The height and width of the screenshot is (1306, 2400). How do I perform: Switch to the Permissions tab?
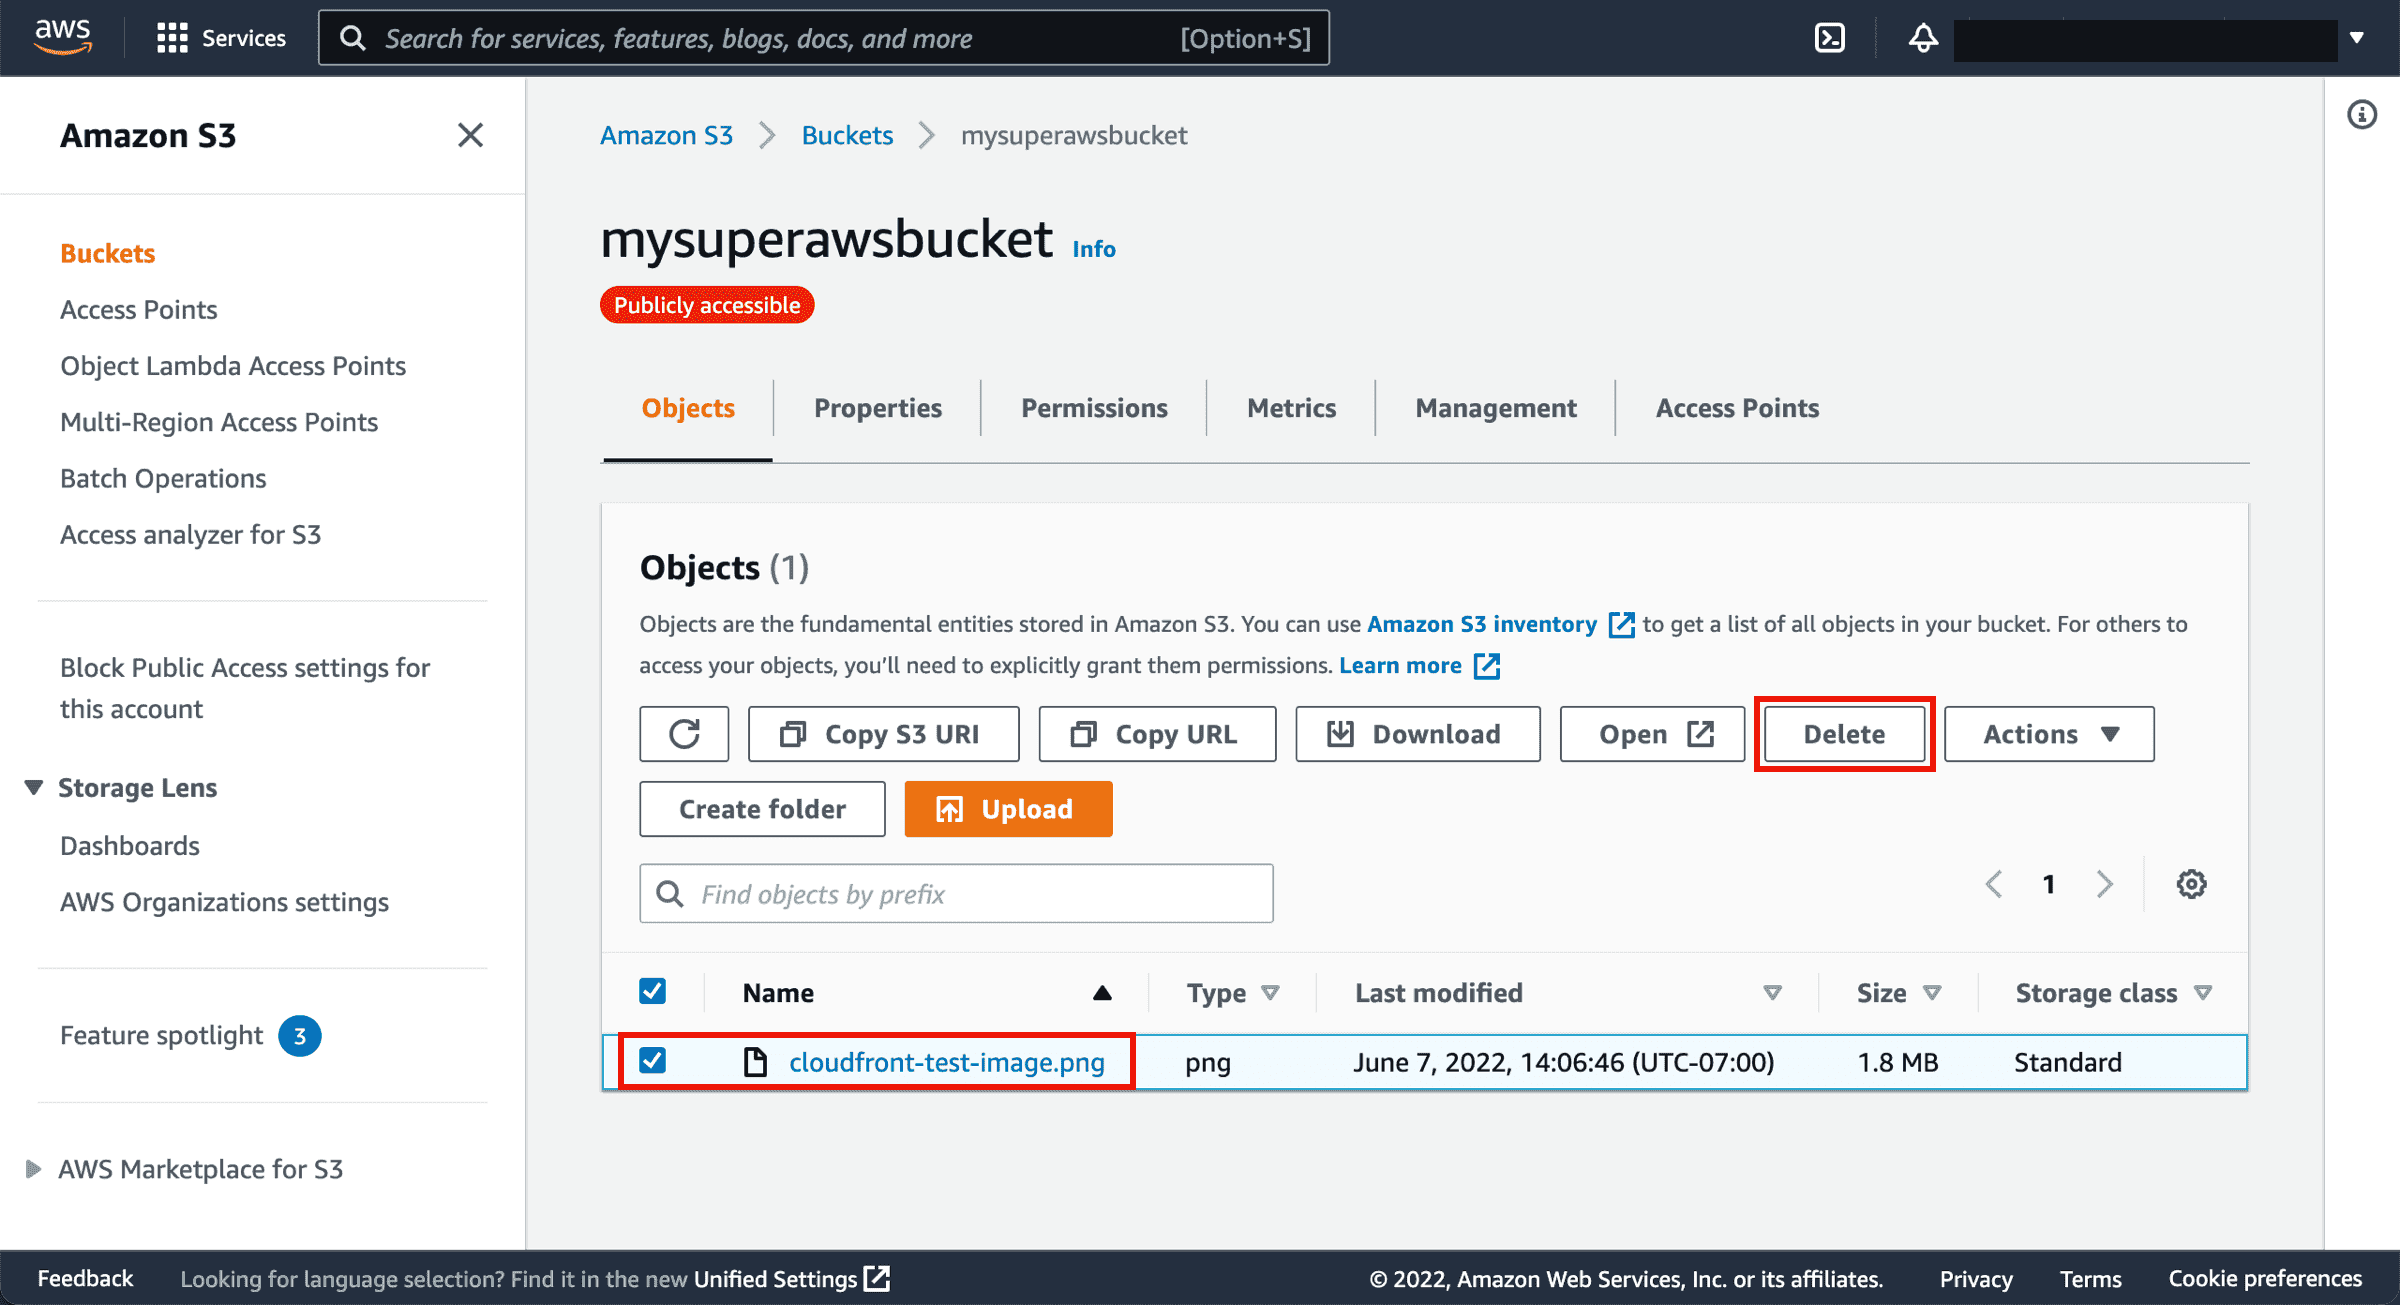tap(1094, 408)
